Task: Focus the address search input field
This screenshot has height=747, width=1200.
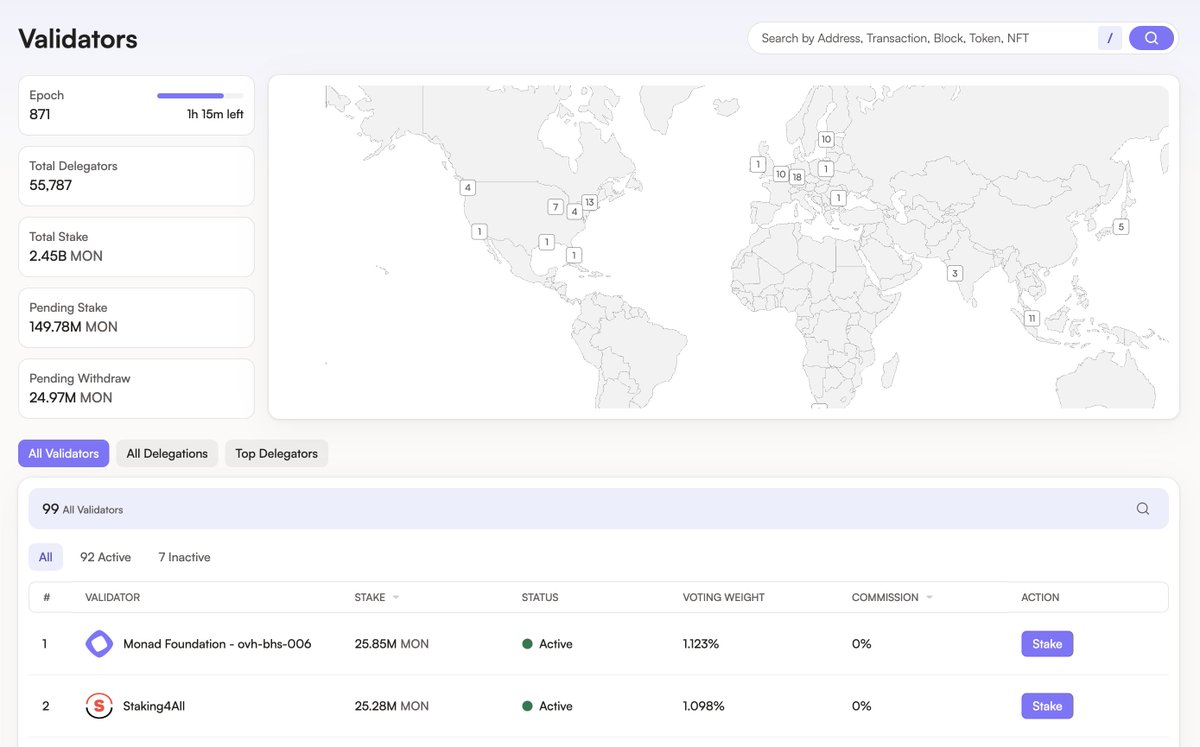Action: pyautogui.click(x=925, y=38)
